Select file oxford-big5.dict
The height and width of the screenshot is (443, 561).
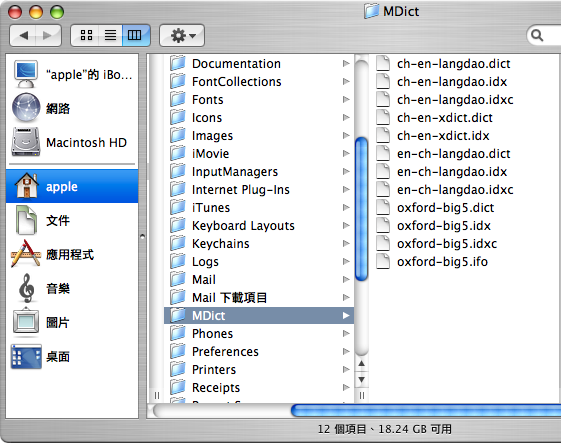point(435,208)
